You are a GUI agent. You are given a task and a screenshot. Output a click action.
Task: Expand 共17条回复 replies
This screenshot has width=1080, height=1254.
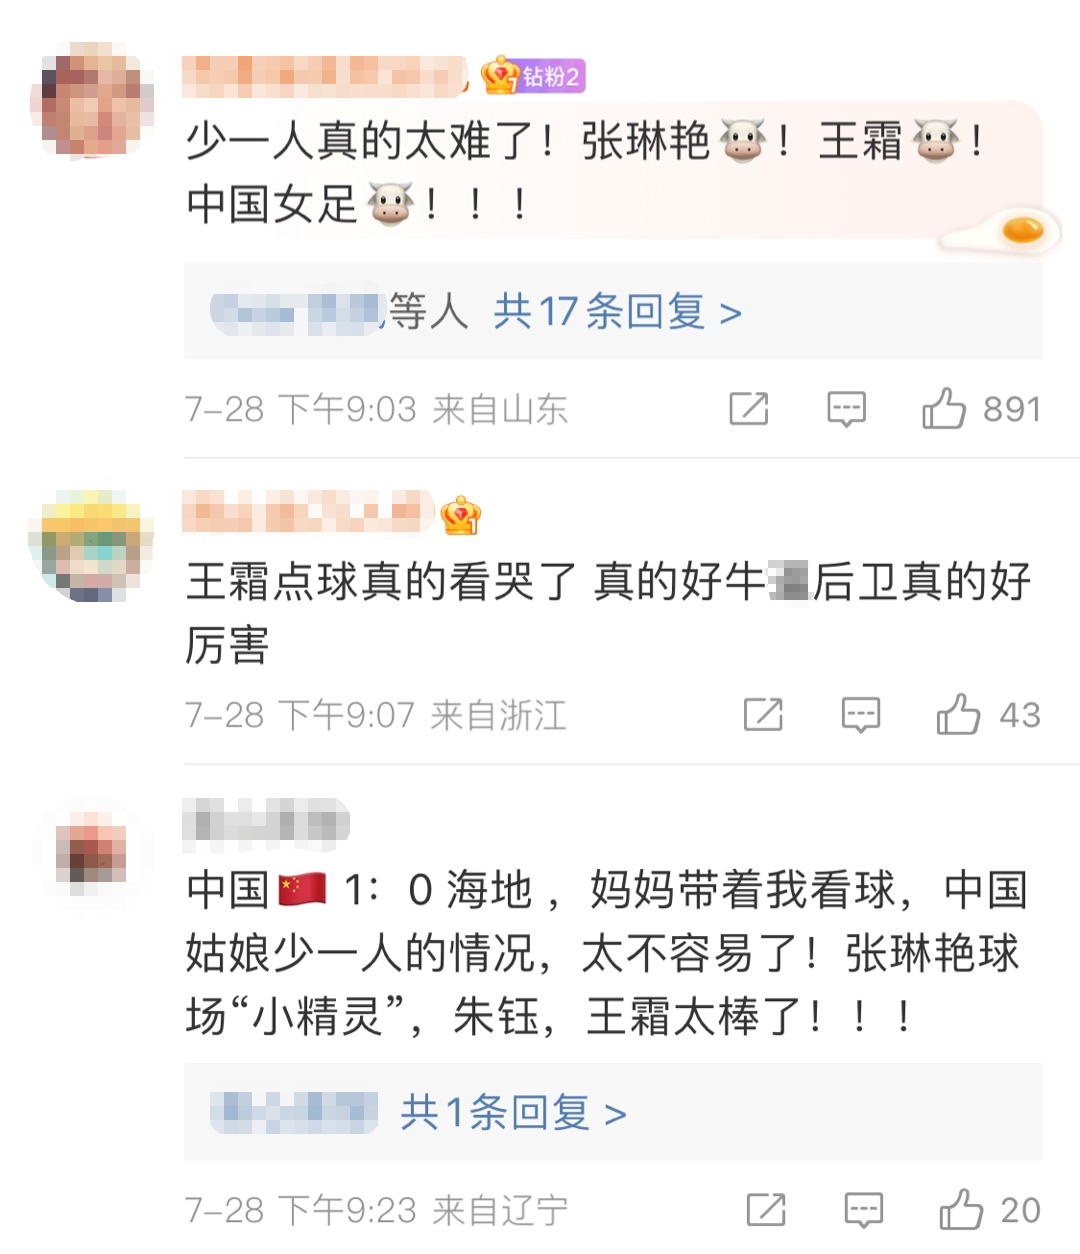617,312
